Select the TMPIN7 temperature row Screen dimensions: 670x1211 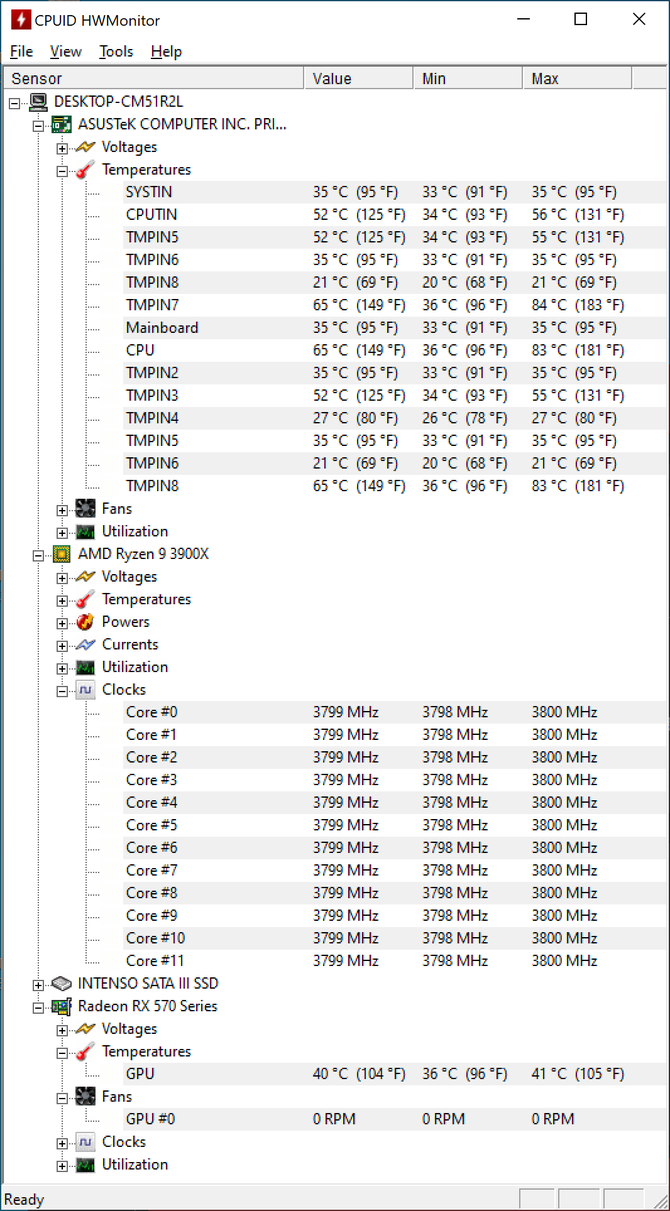coord(394,305)
